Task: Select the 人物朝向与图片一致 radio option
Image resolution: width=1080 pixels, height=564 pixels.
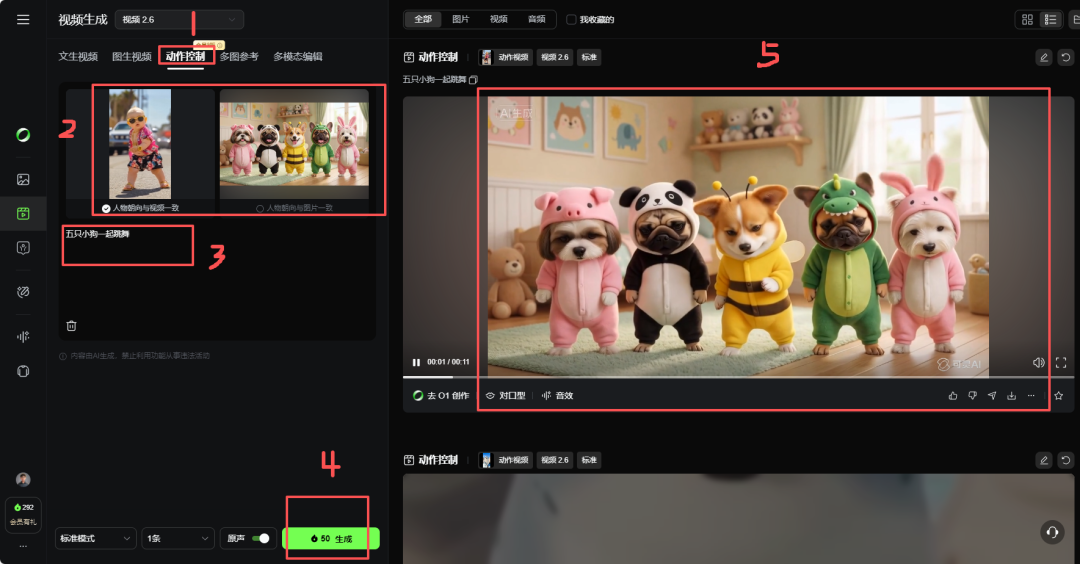Action: click(x=261, y=208)
